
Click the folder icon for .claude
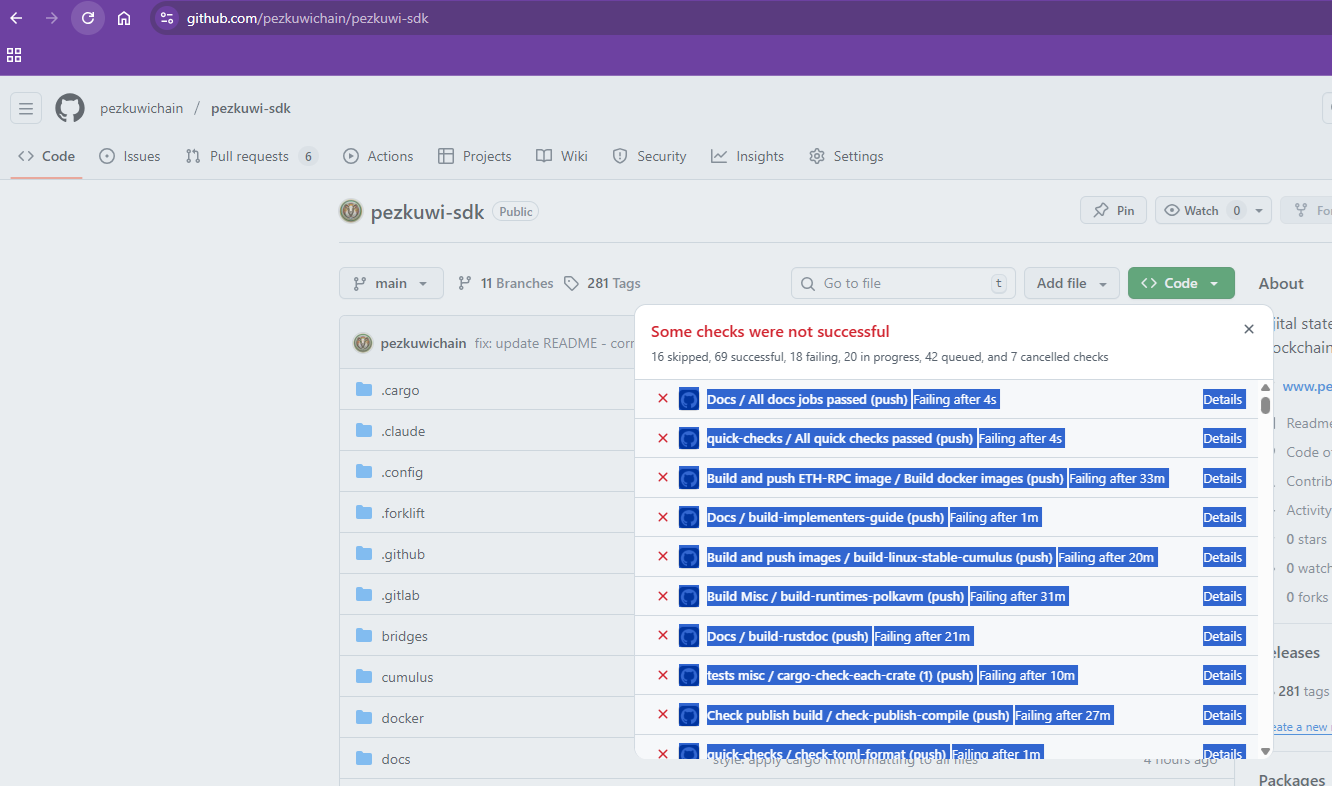pyautogui.click(x=364, y=431)
